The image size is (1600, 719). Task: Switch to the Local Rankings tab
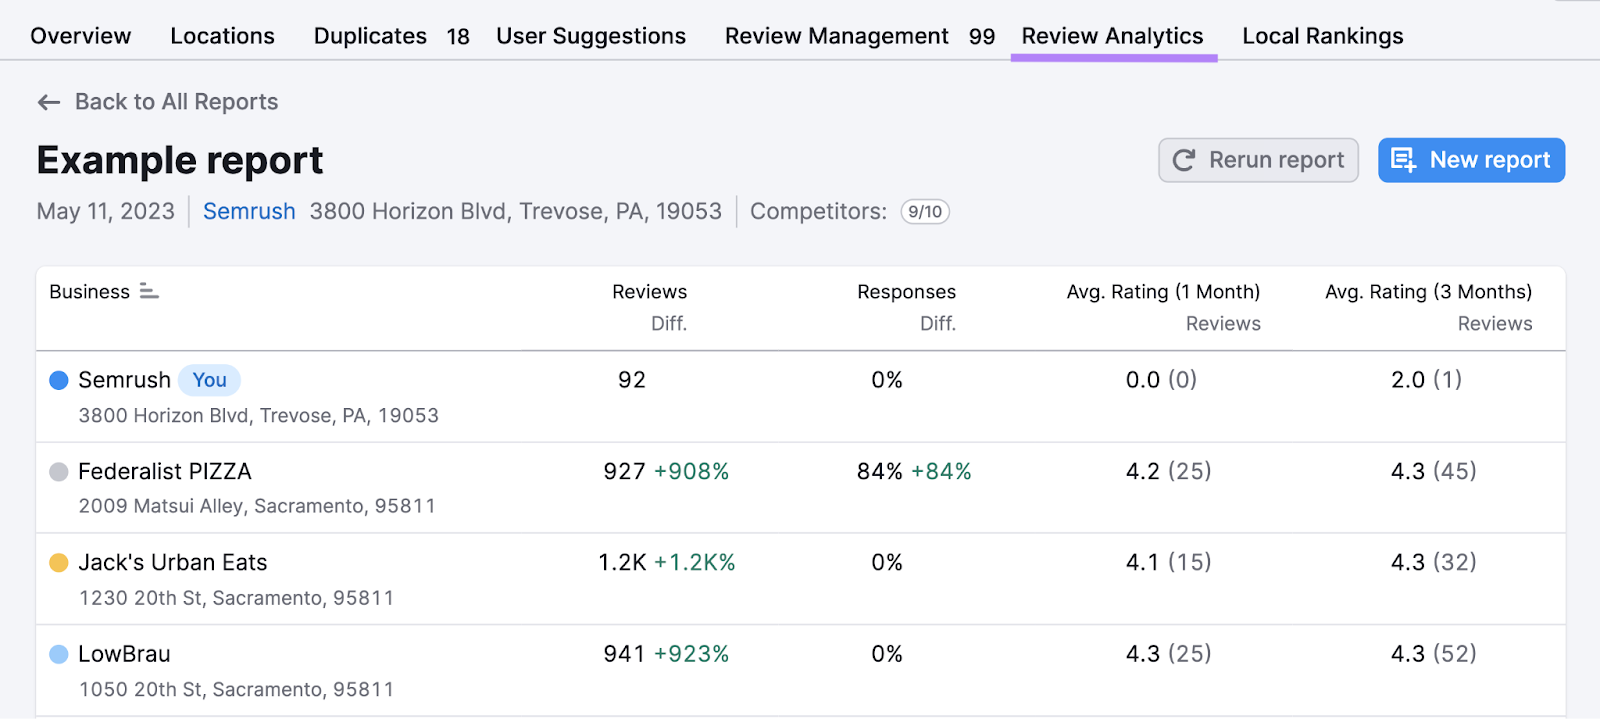click(1322, 36)
